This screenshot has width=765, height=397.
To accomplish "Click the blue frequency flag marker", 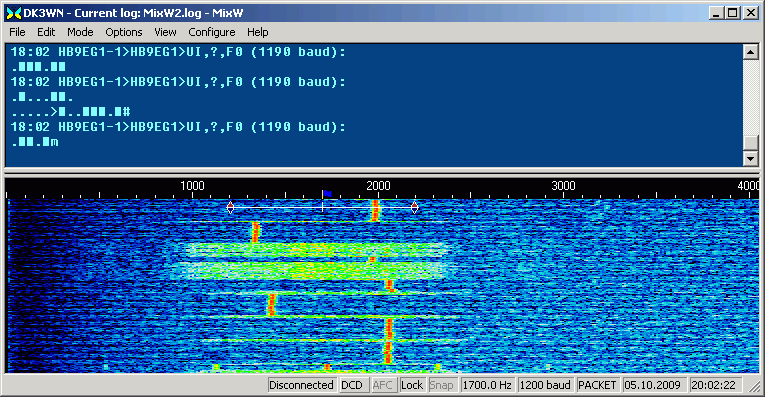I will coord(327,194).
